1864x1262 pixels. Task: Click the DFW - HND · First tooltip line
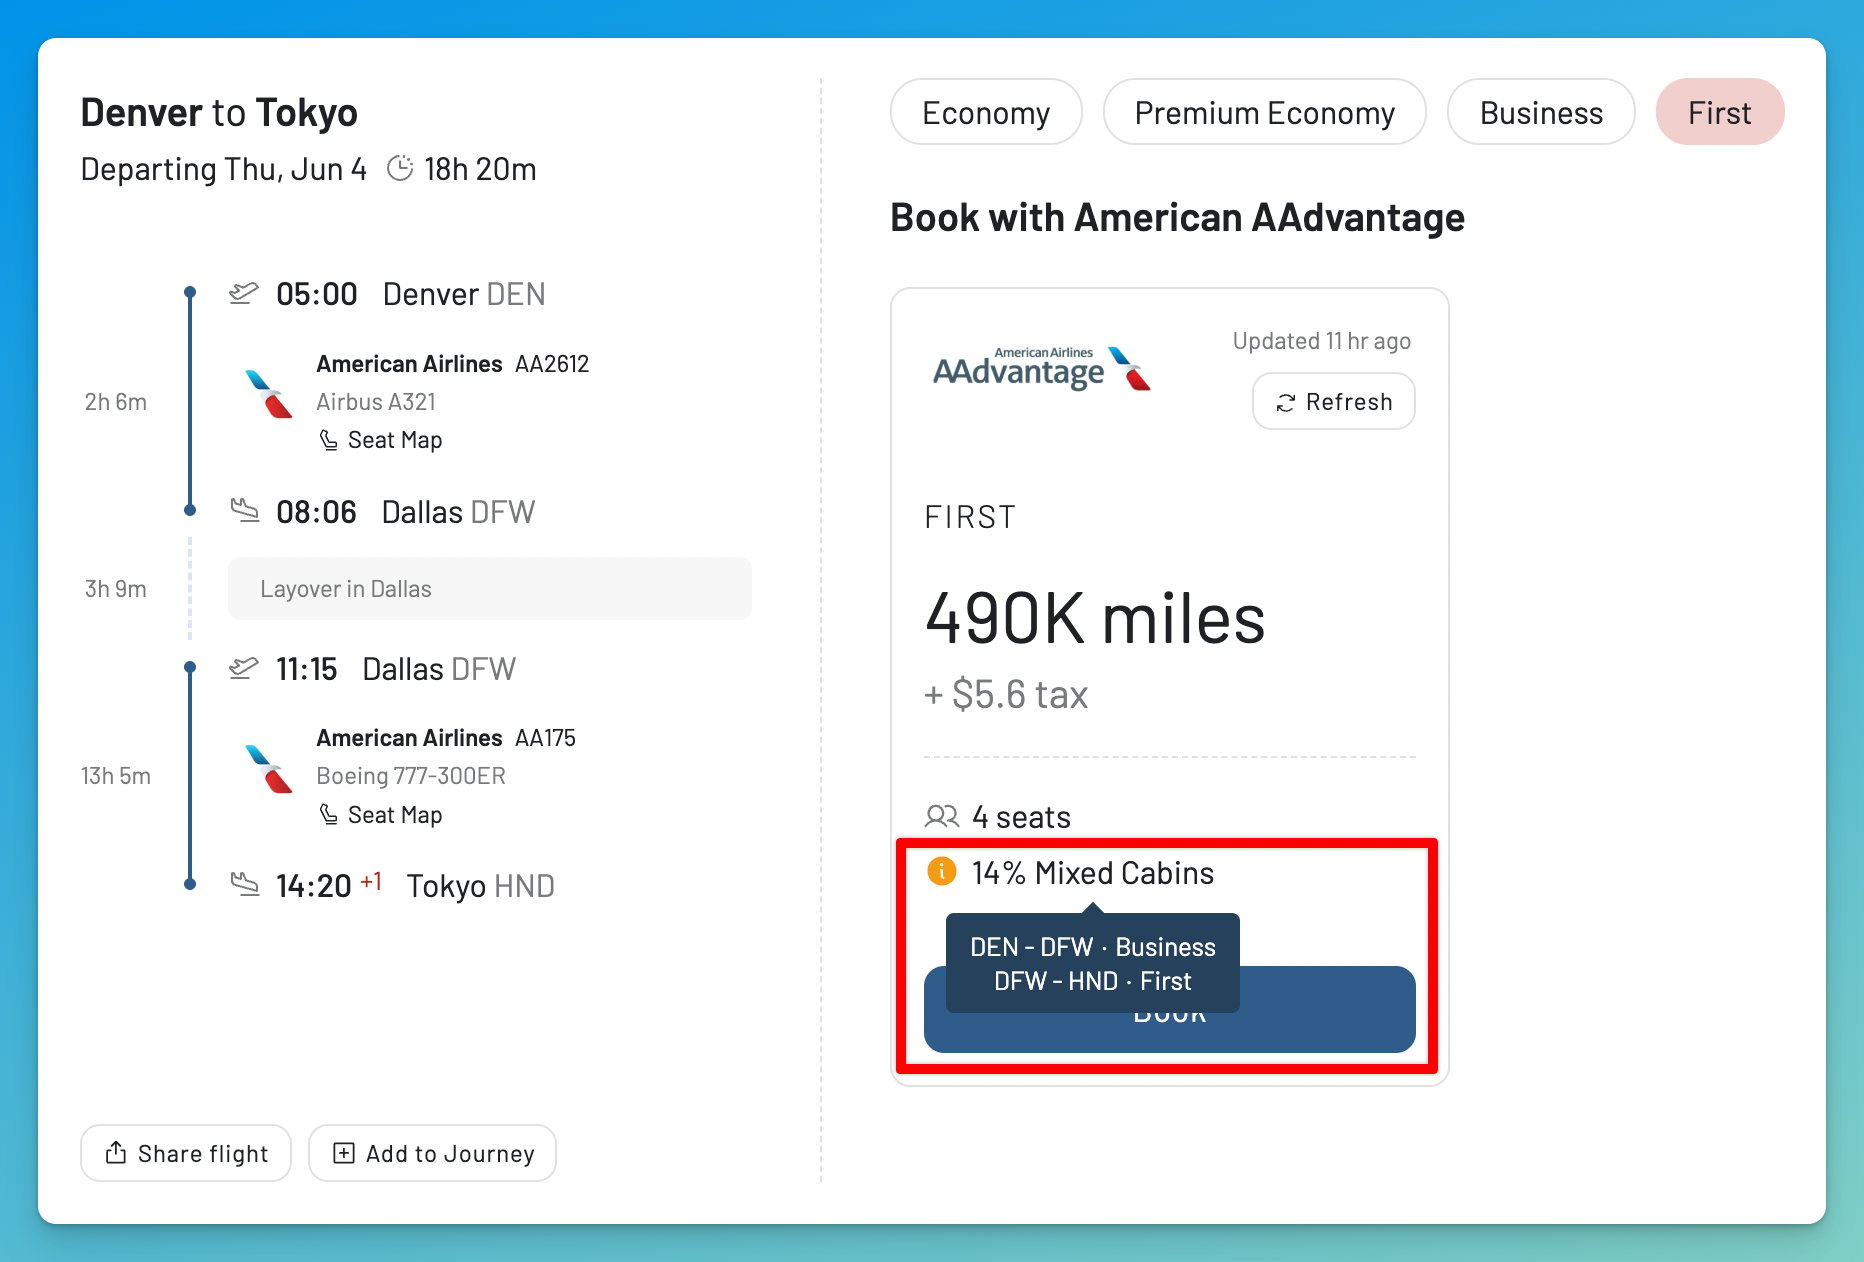(1093, 981)
